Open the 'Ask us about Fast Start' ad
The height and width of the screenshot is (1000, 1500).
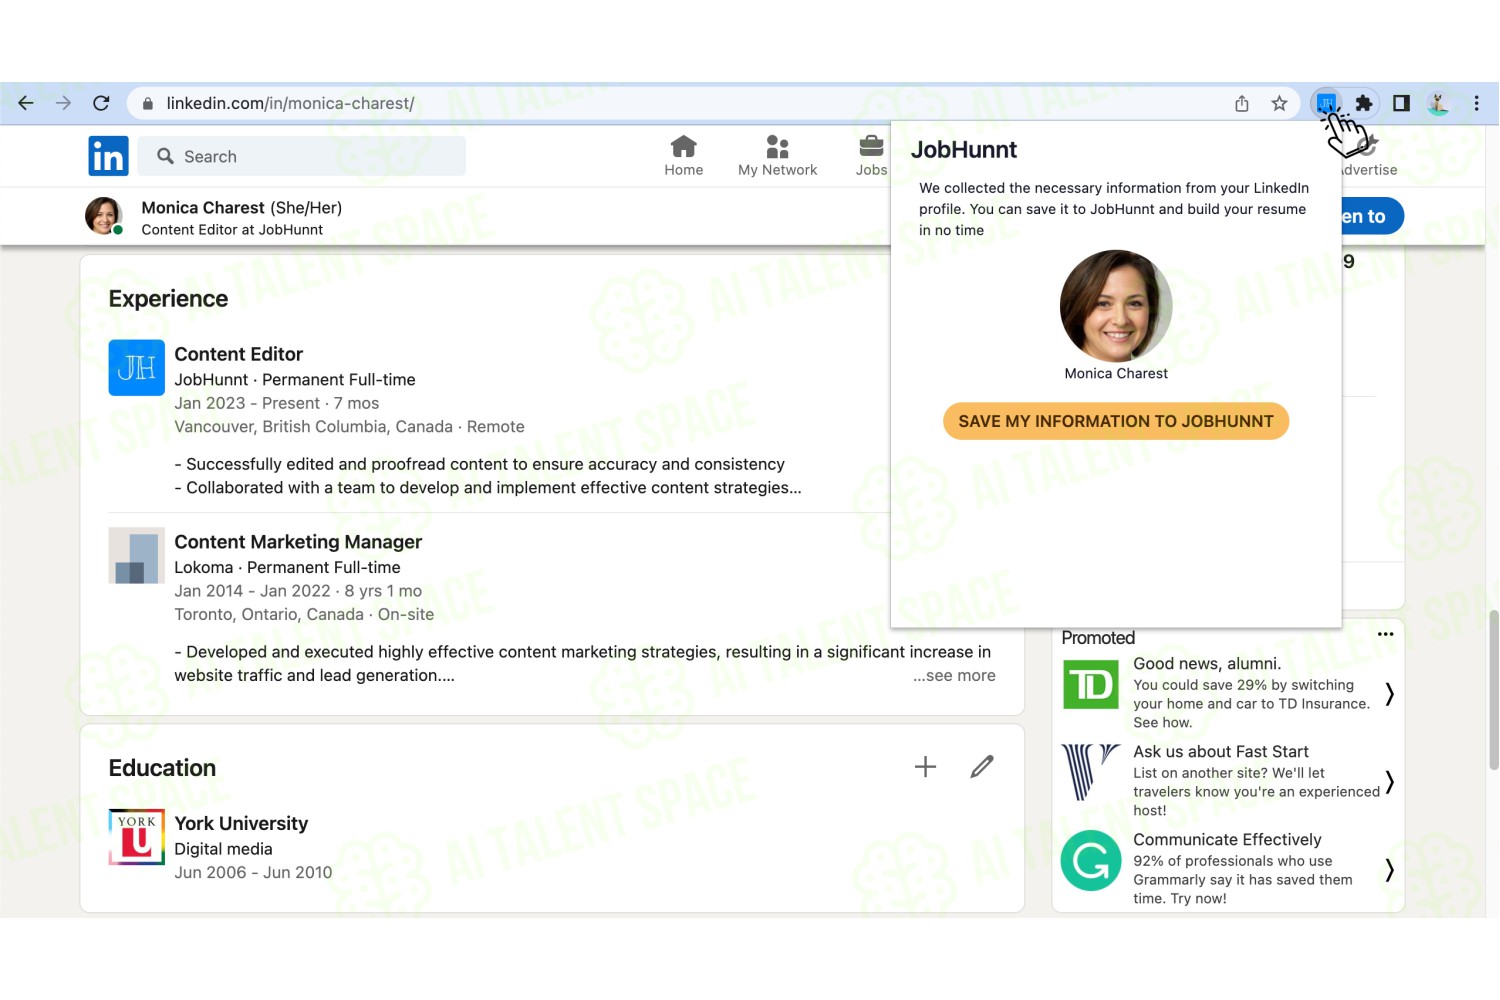pyautogui.click(x=1221, y=751)
